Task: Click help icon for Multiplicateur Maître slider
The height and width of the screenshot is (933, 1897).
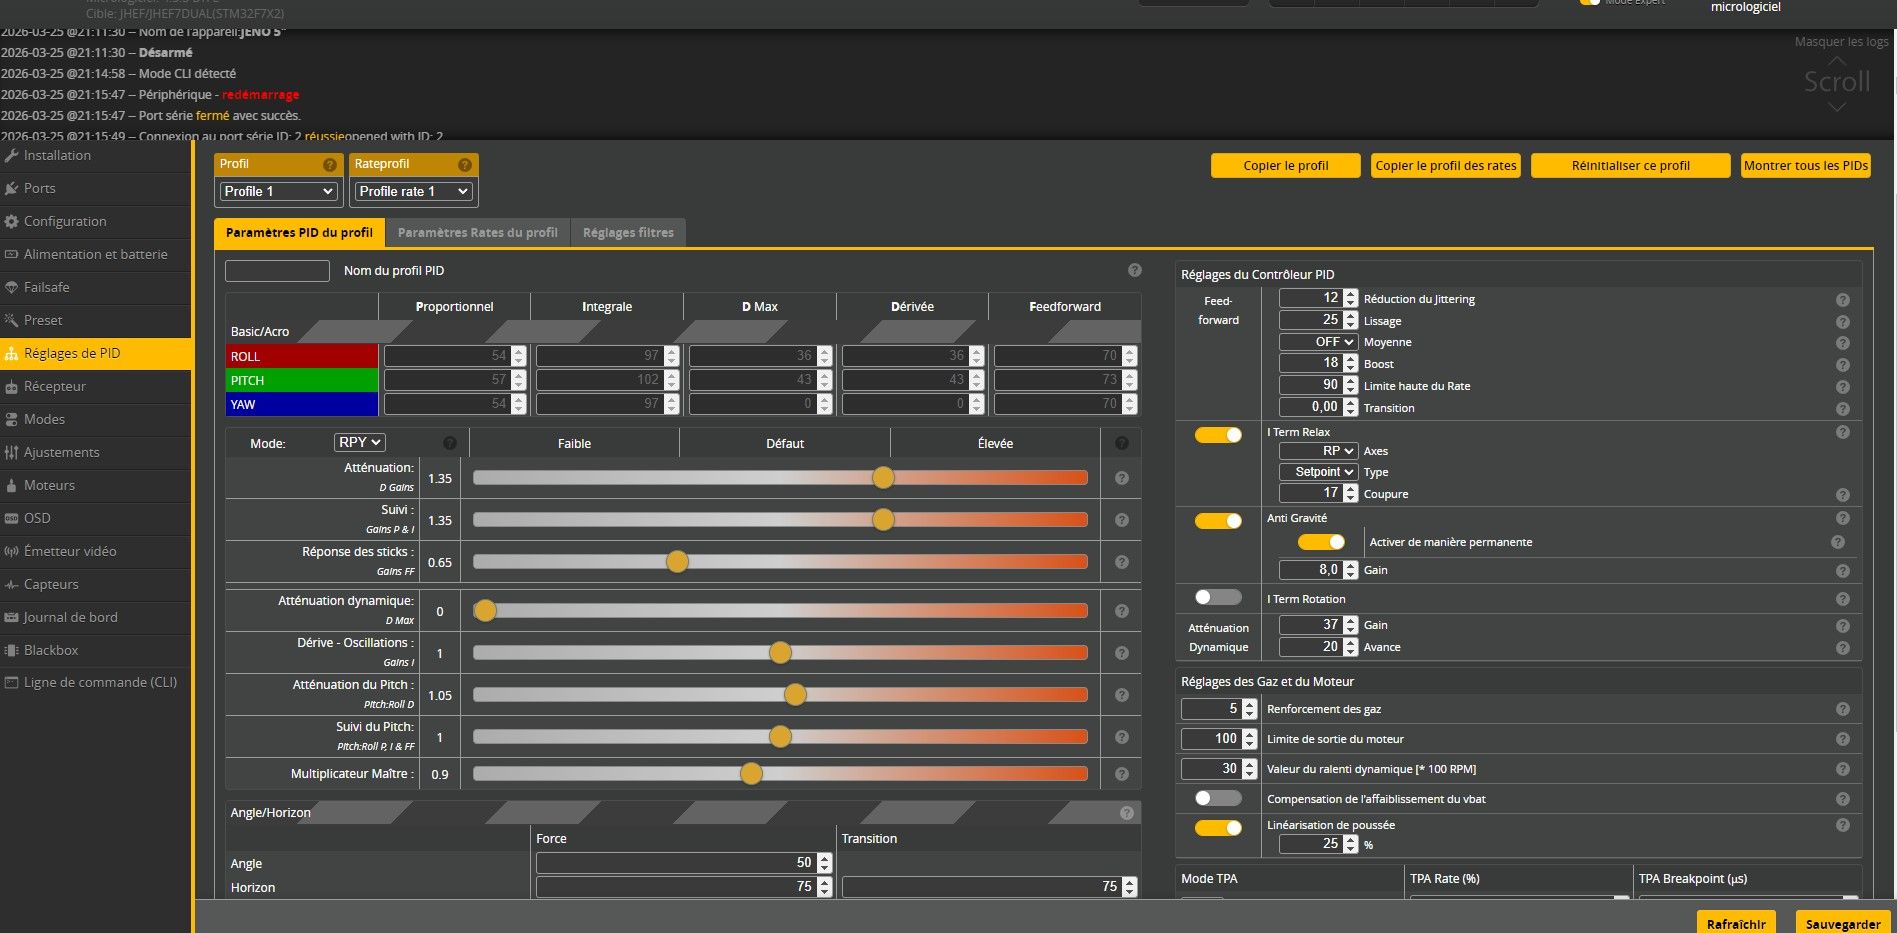Action: click(1121, 774)
